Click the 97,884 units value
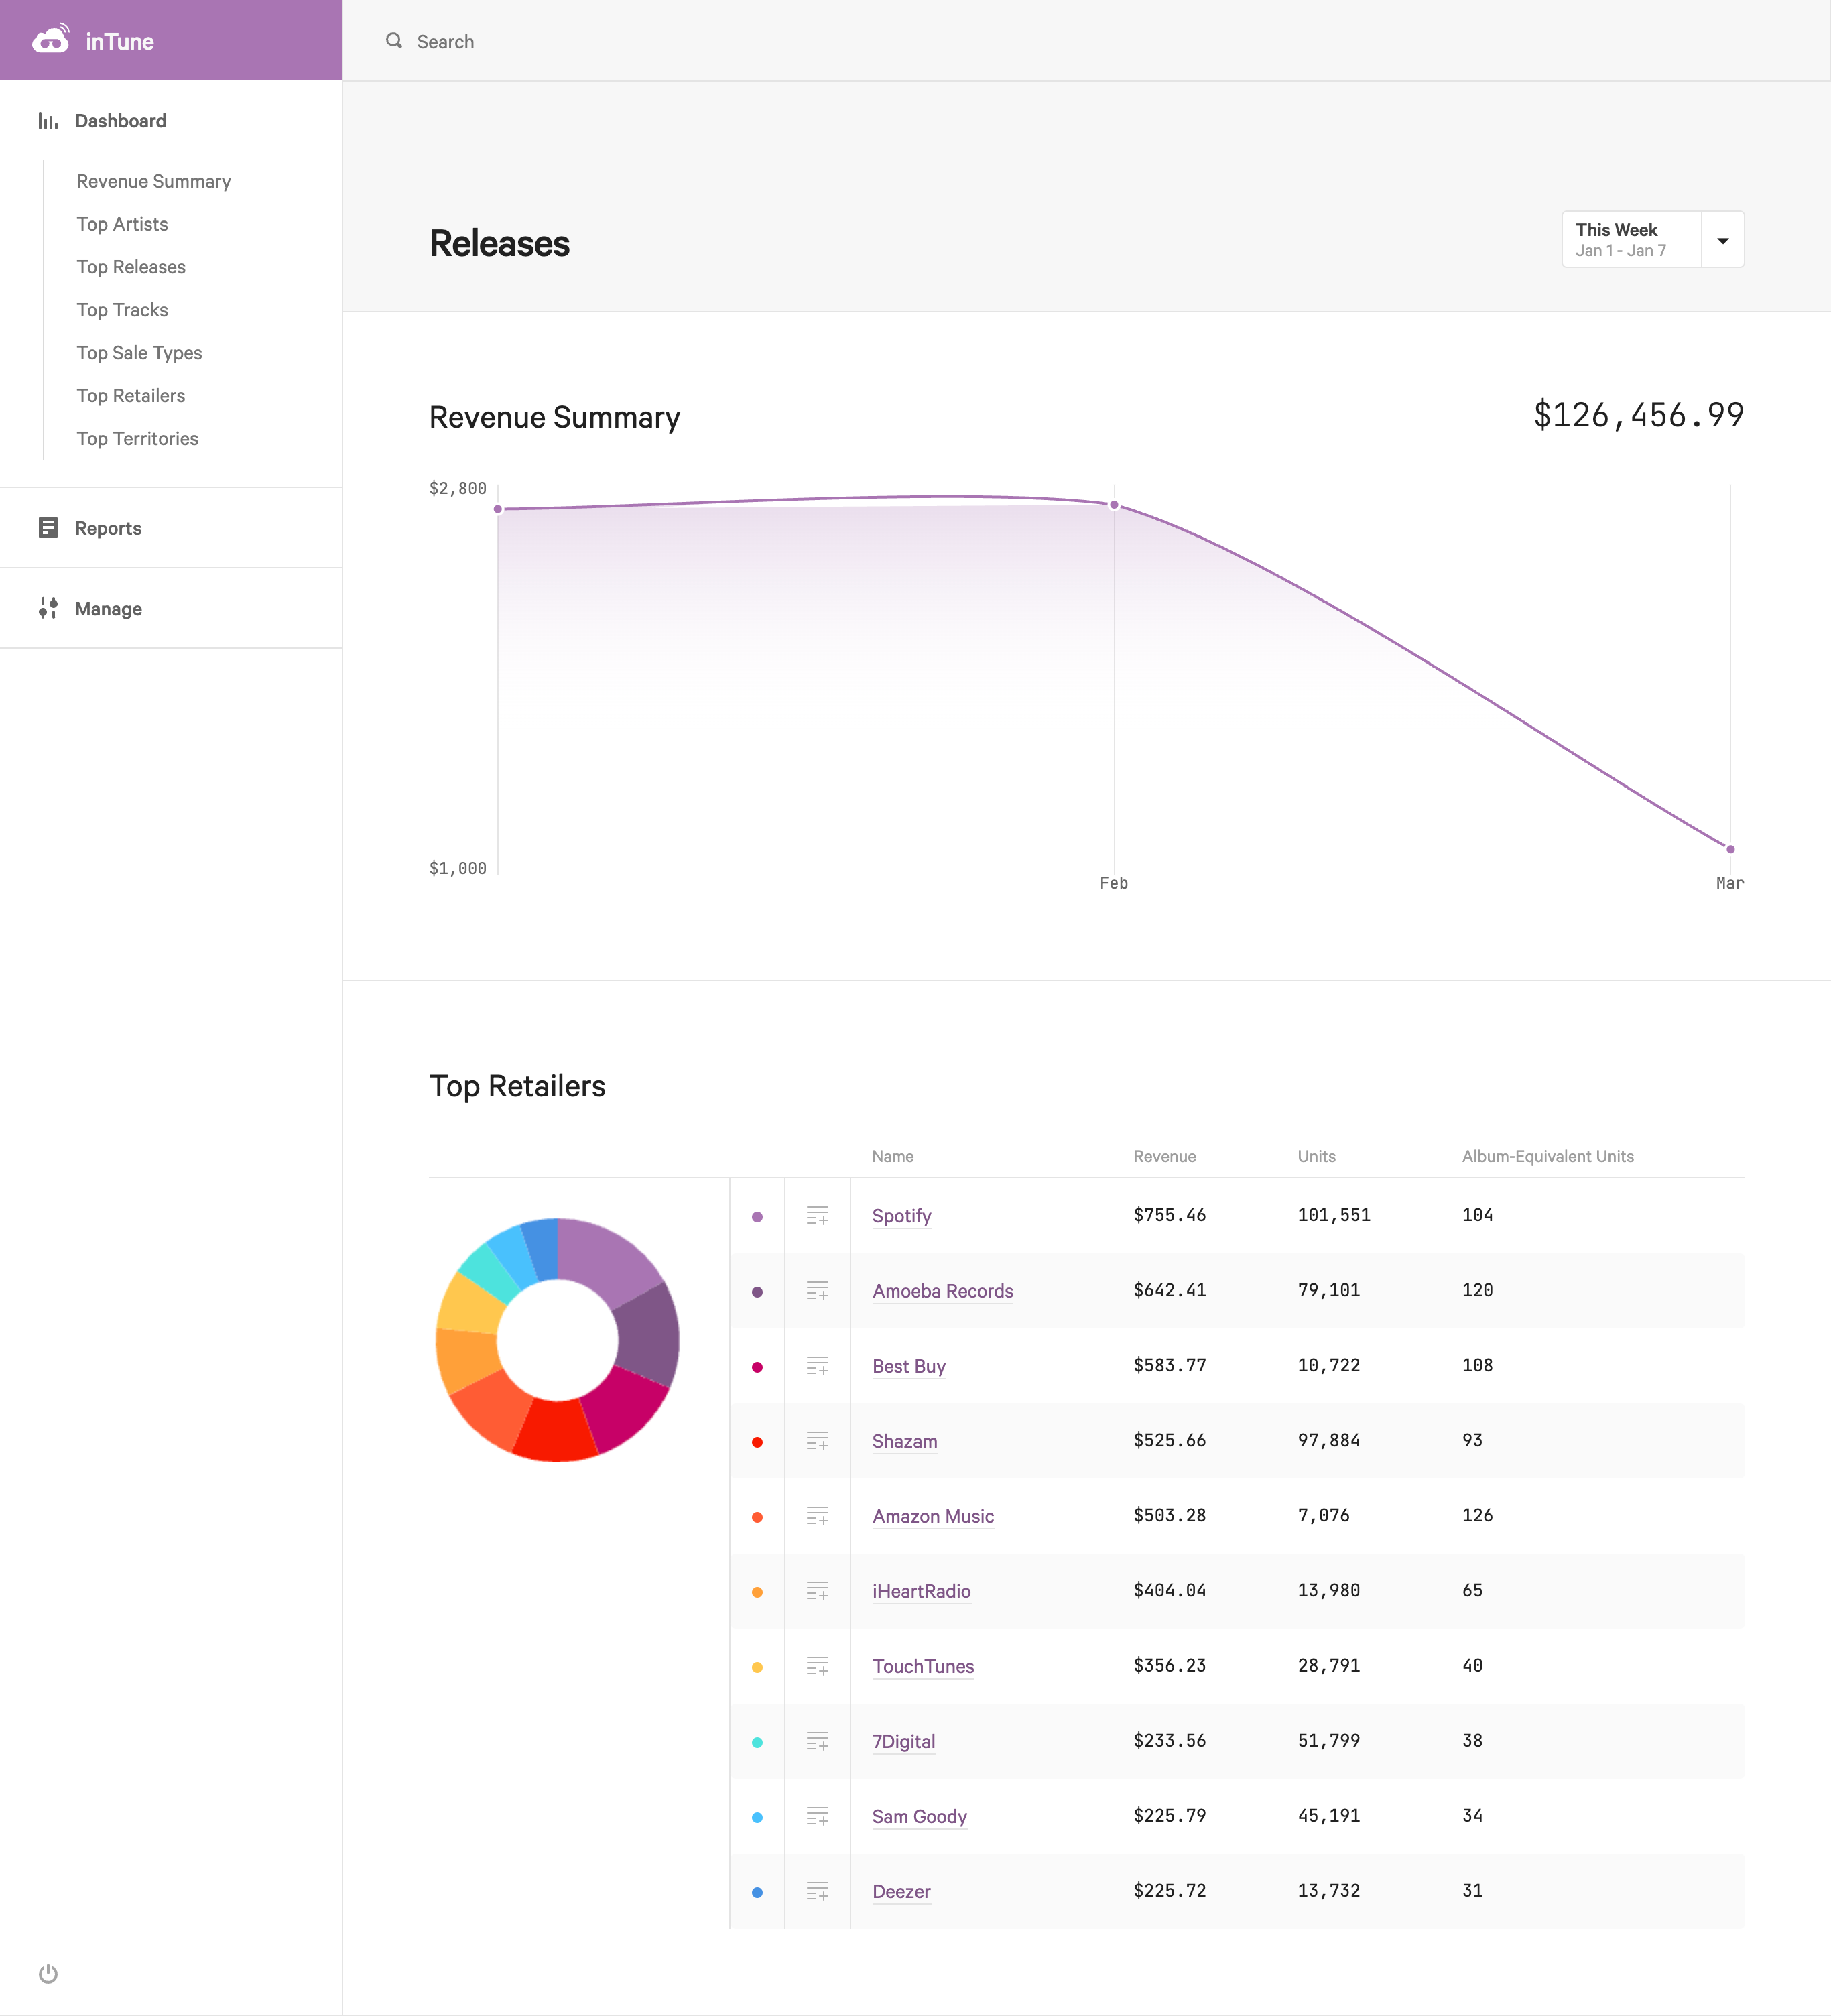Screen dimensions: 1831x2016 coord(1328,1440)
